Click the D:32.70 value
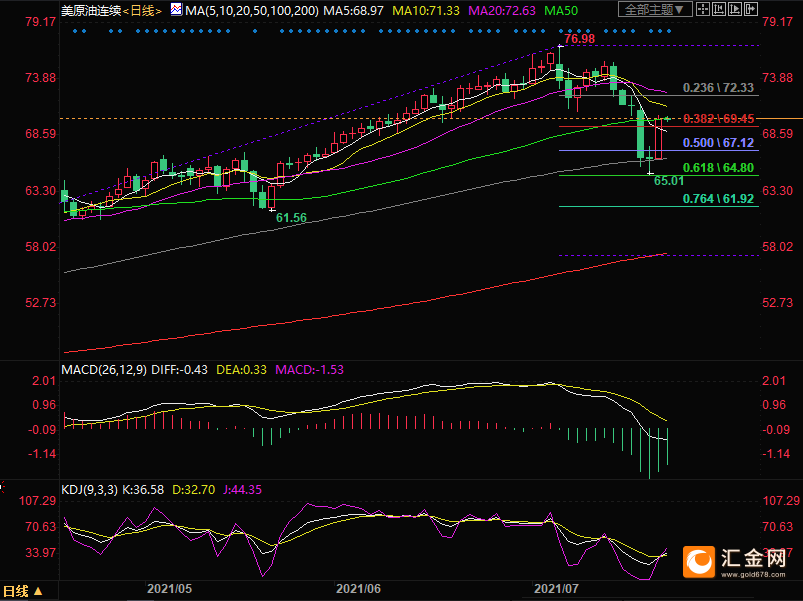 point(193,490)
